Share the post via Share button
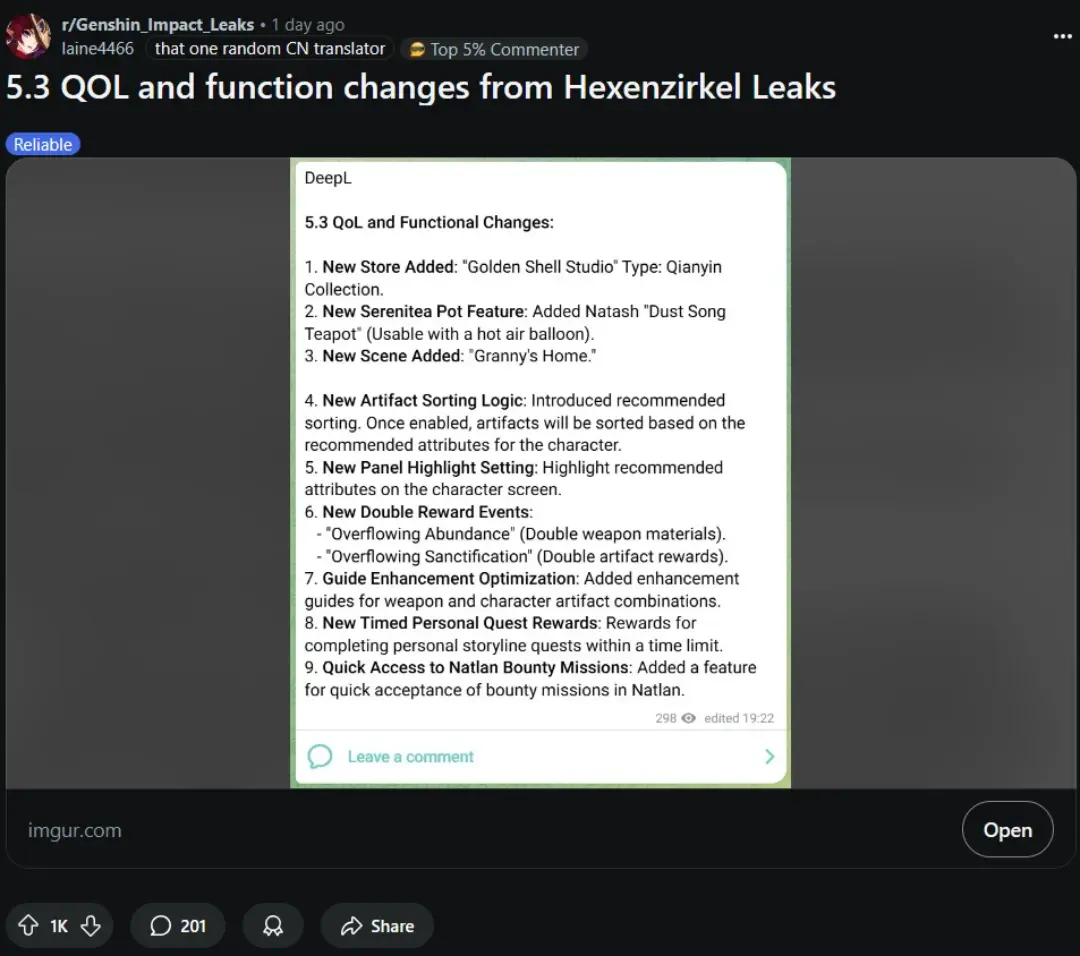Viewport: 1080px width, 956px height. click(377, 925)
